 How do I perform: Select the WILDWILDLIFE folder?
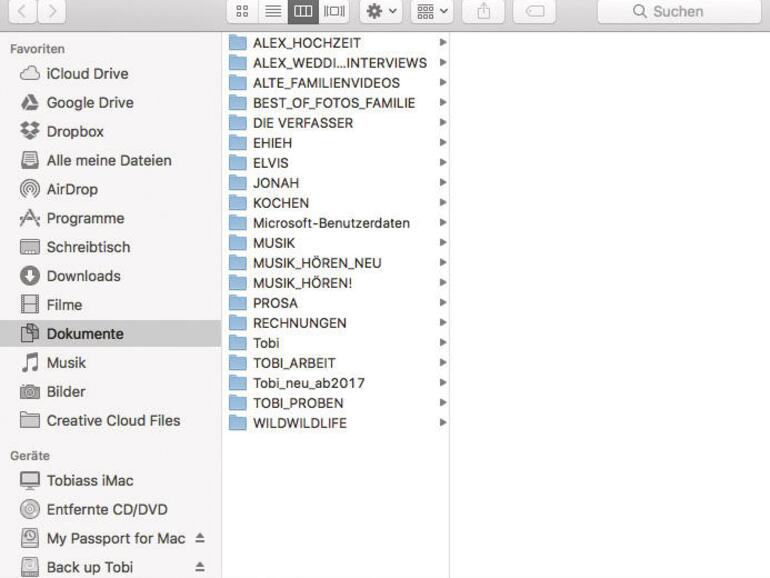(336, 423)
